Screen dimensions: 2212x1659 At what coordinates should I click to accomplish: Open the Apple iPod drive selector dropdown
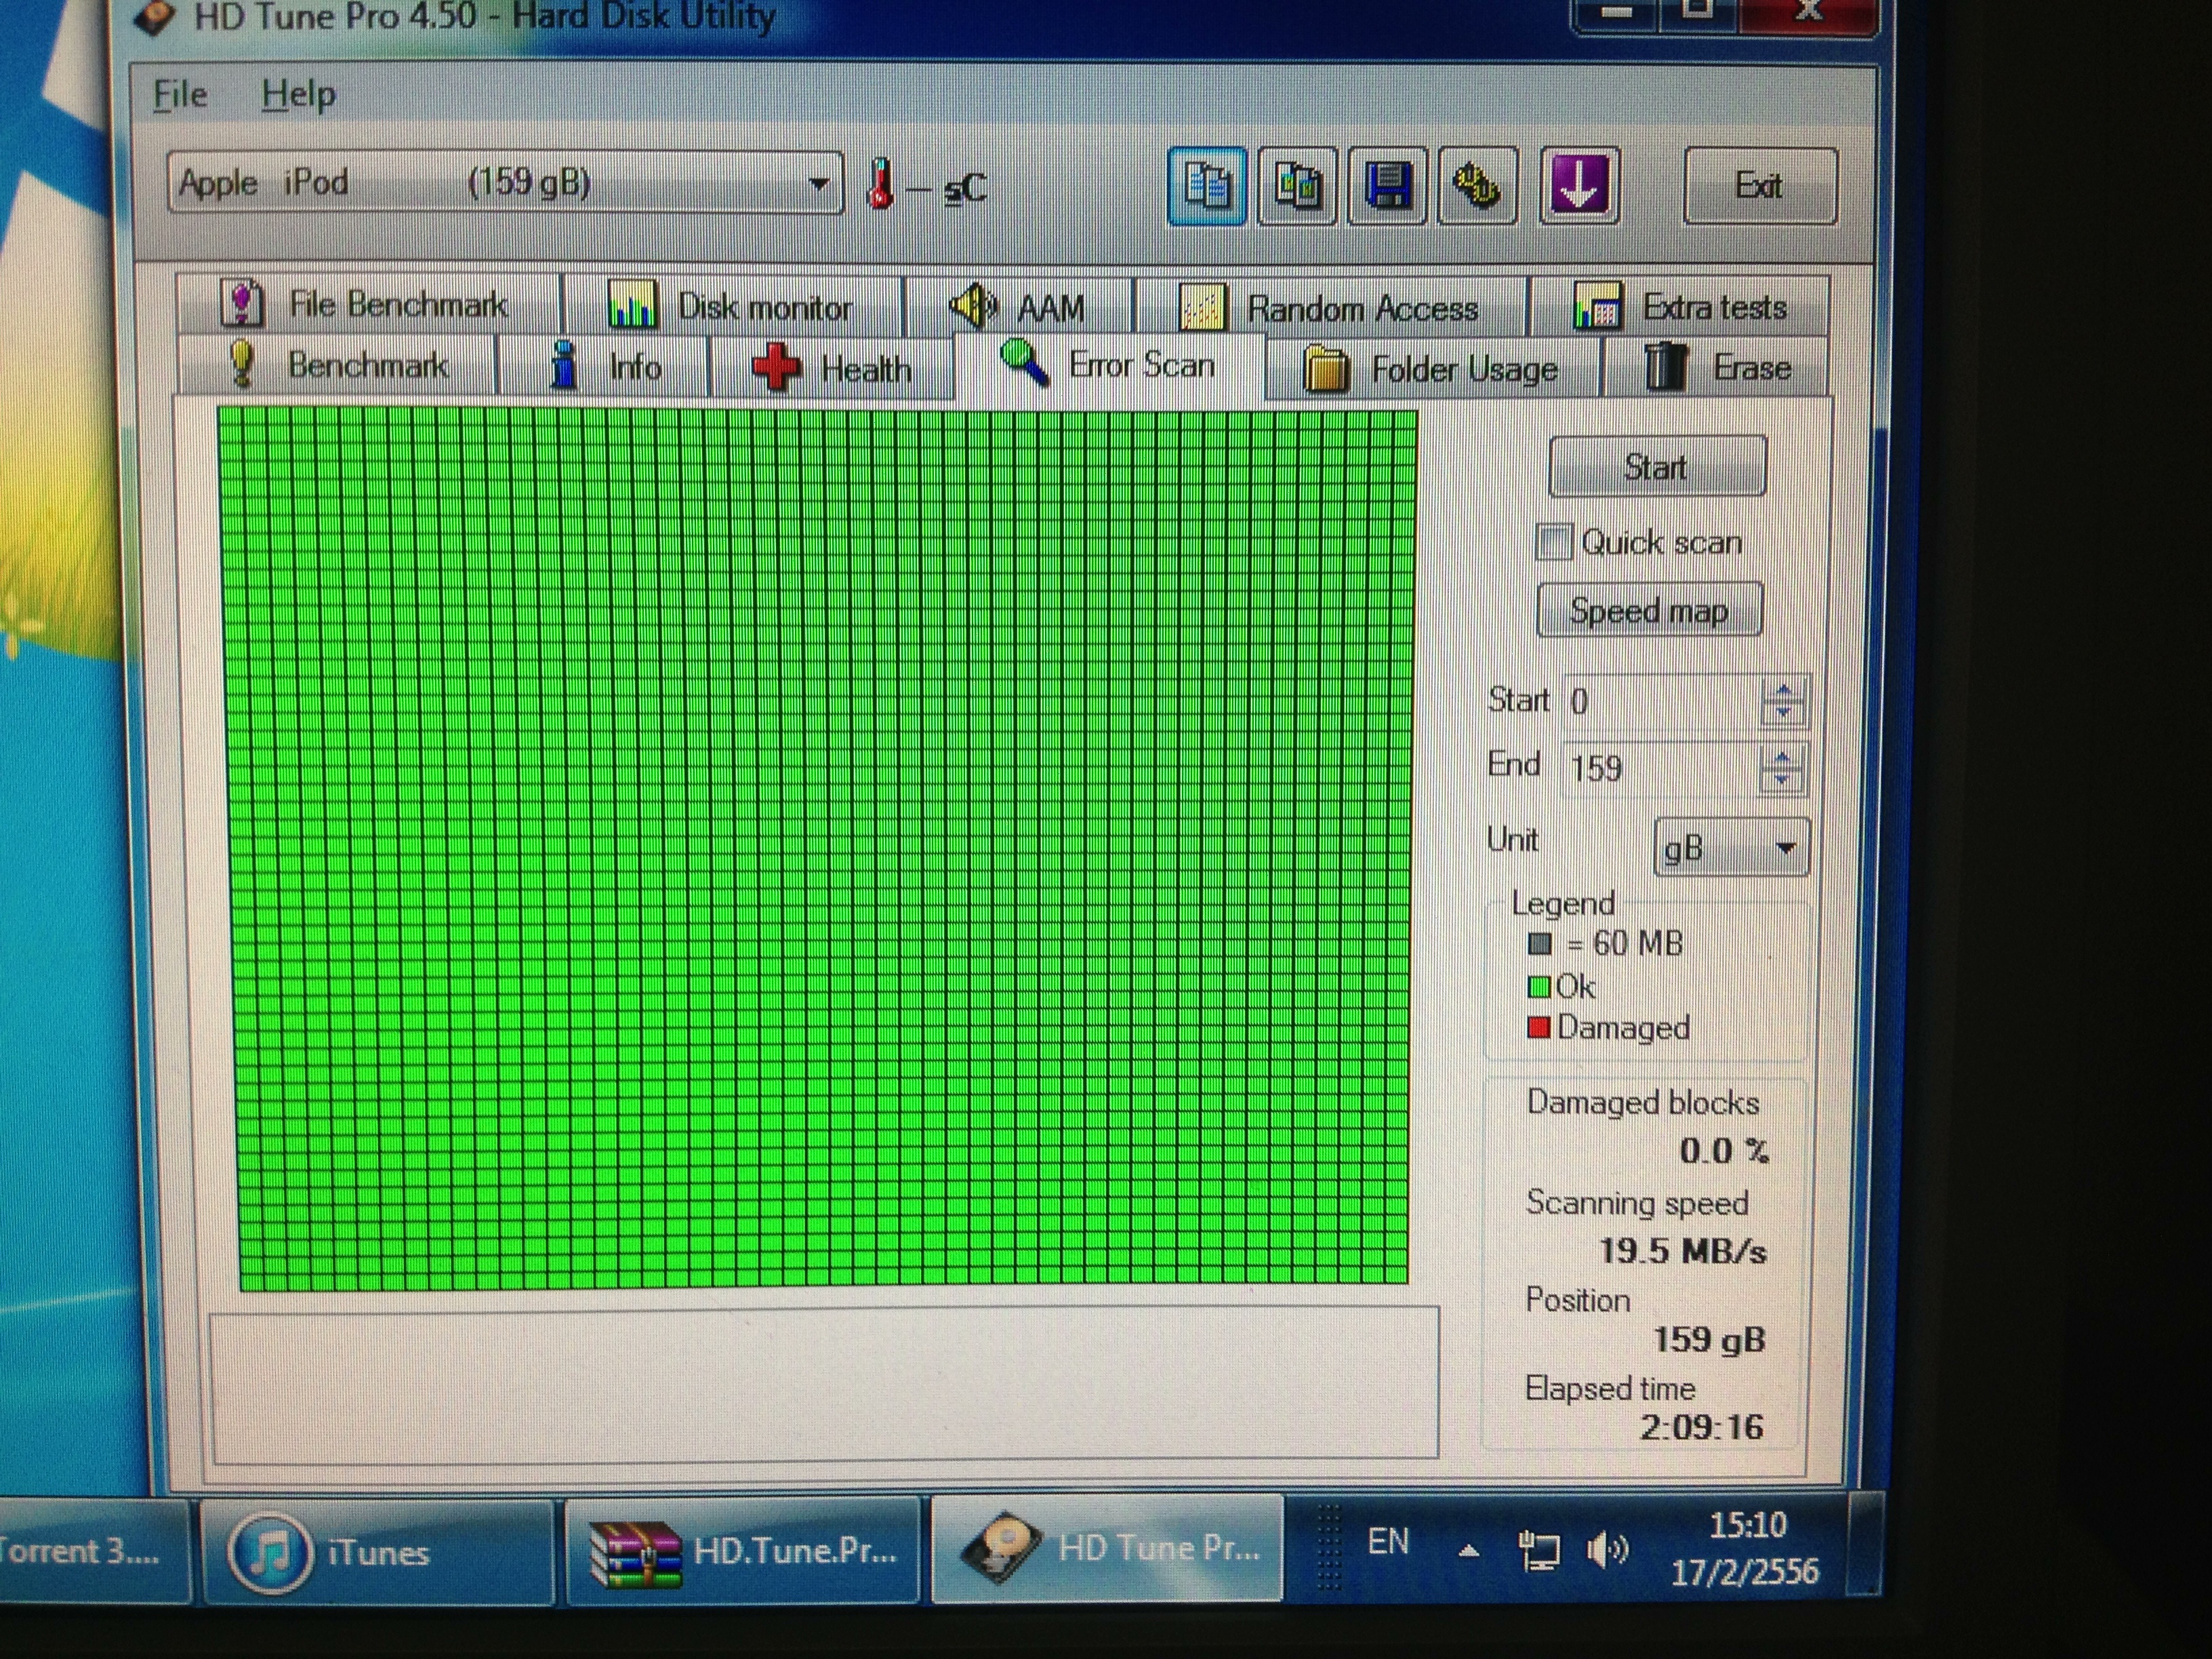818,184
